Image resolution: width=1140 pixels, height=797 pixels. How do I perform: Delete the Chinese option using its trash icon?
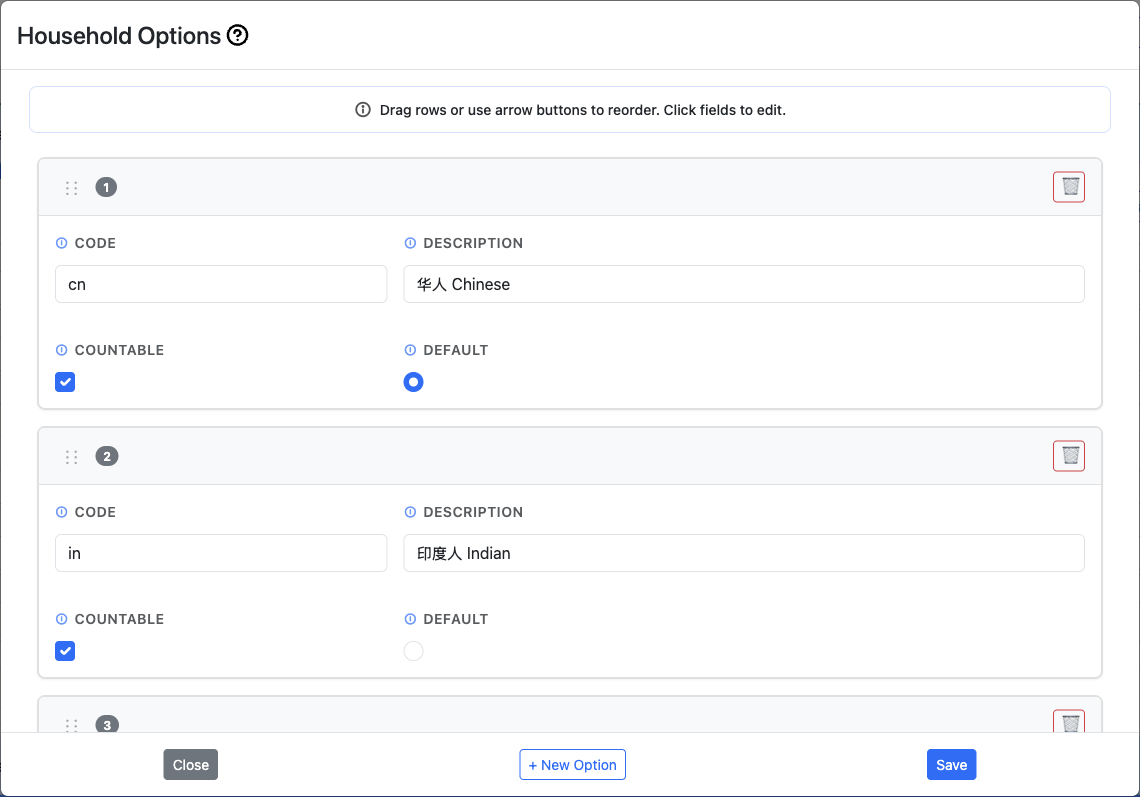click(1068, 187)
